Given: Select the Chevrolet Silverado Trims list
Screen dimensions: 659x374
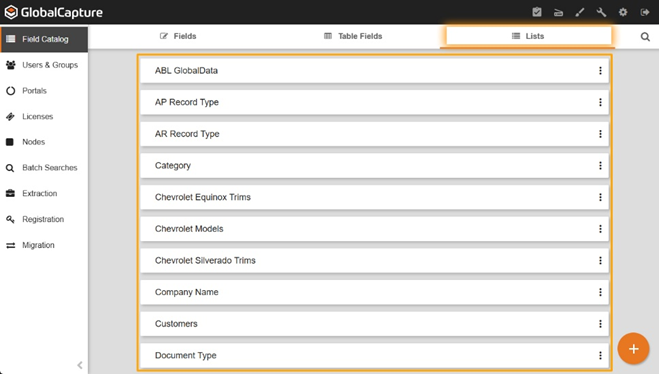Looking at the screenshot, I should click(374, 261).
